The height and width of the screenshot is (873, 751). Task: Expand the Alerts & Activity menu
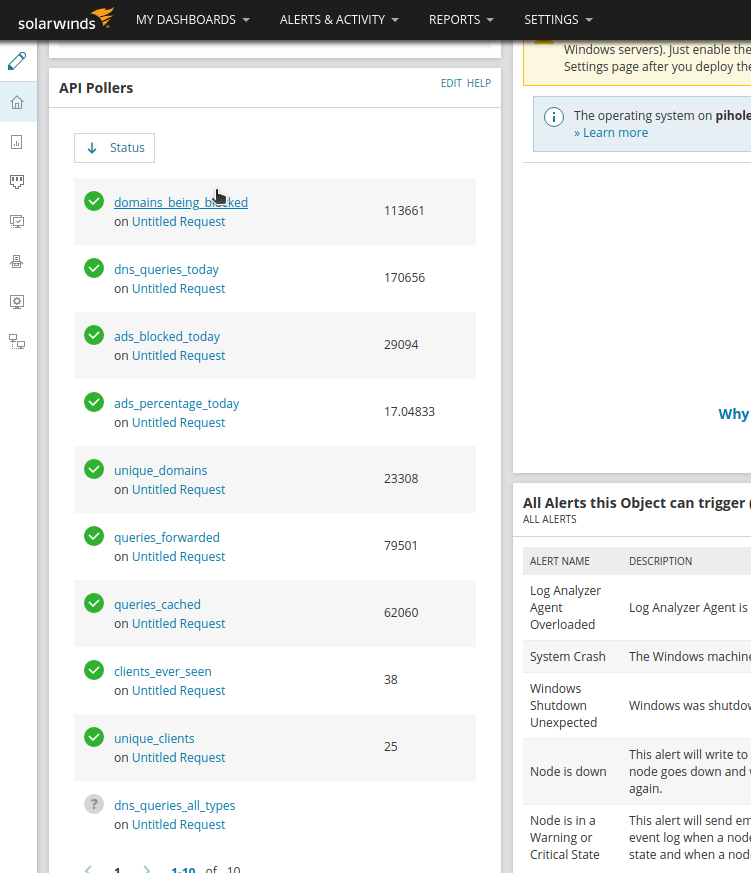click(x=339, y=19)
